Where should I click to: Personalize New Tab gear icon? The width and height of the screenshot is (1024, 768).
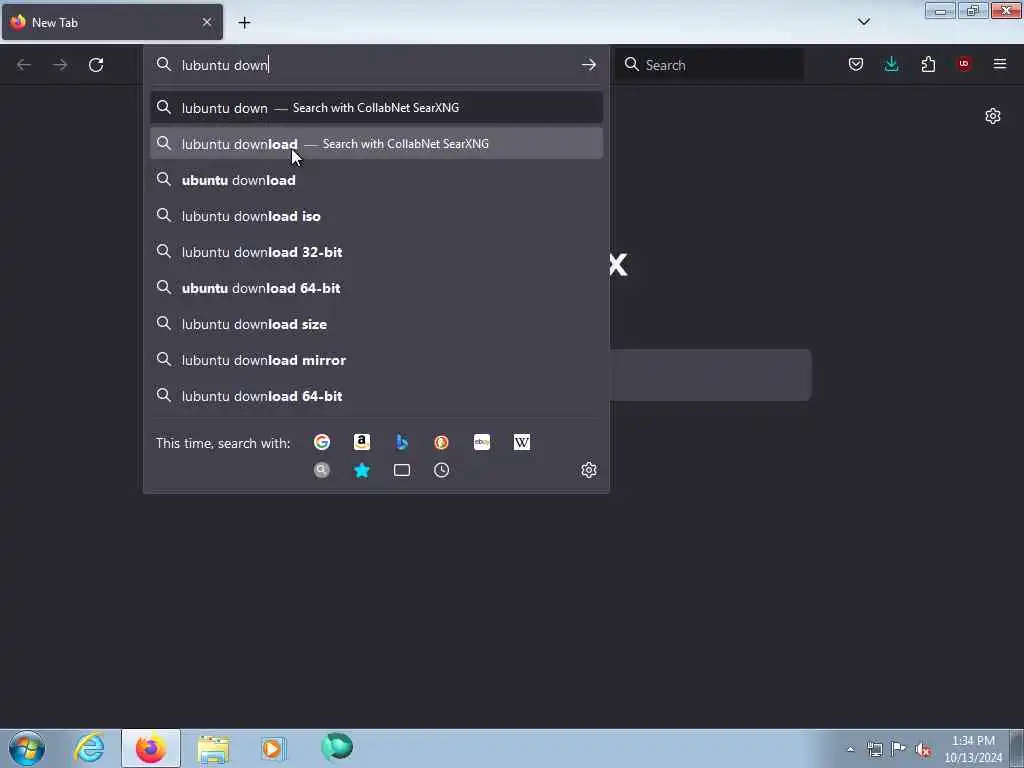pyautogui.click(x=993, y=116)
